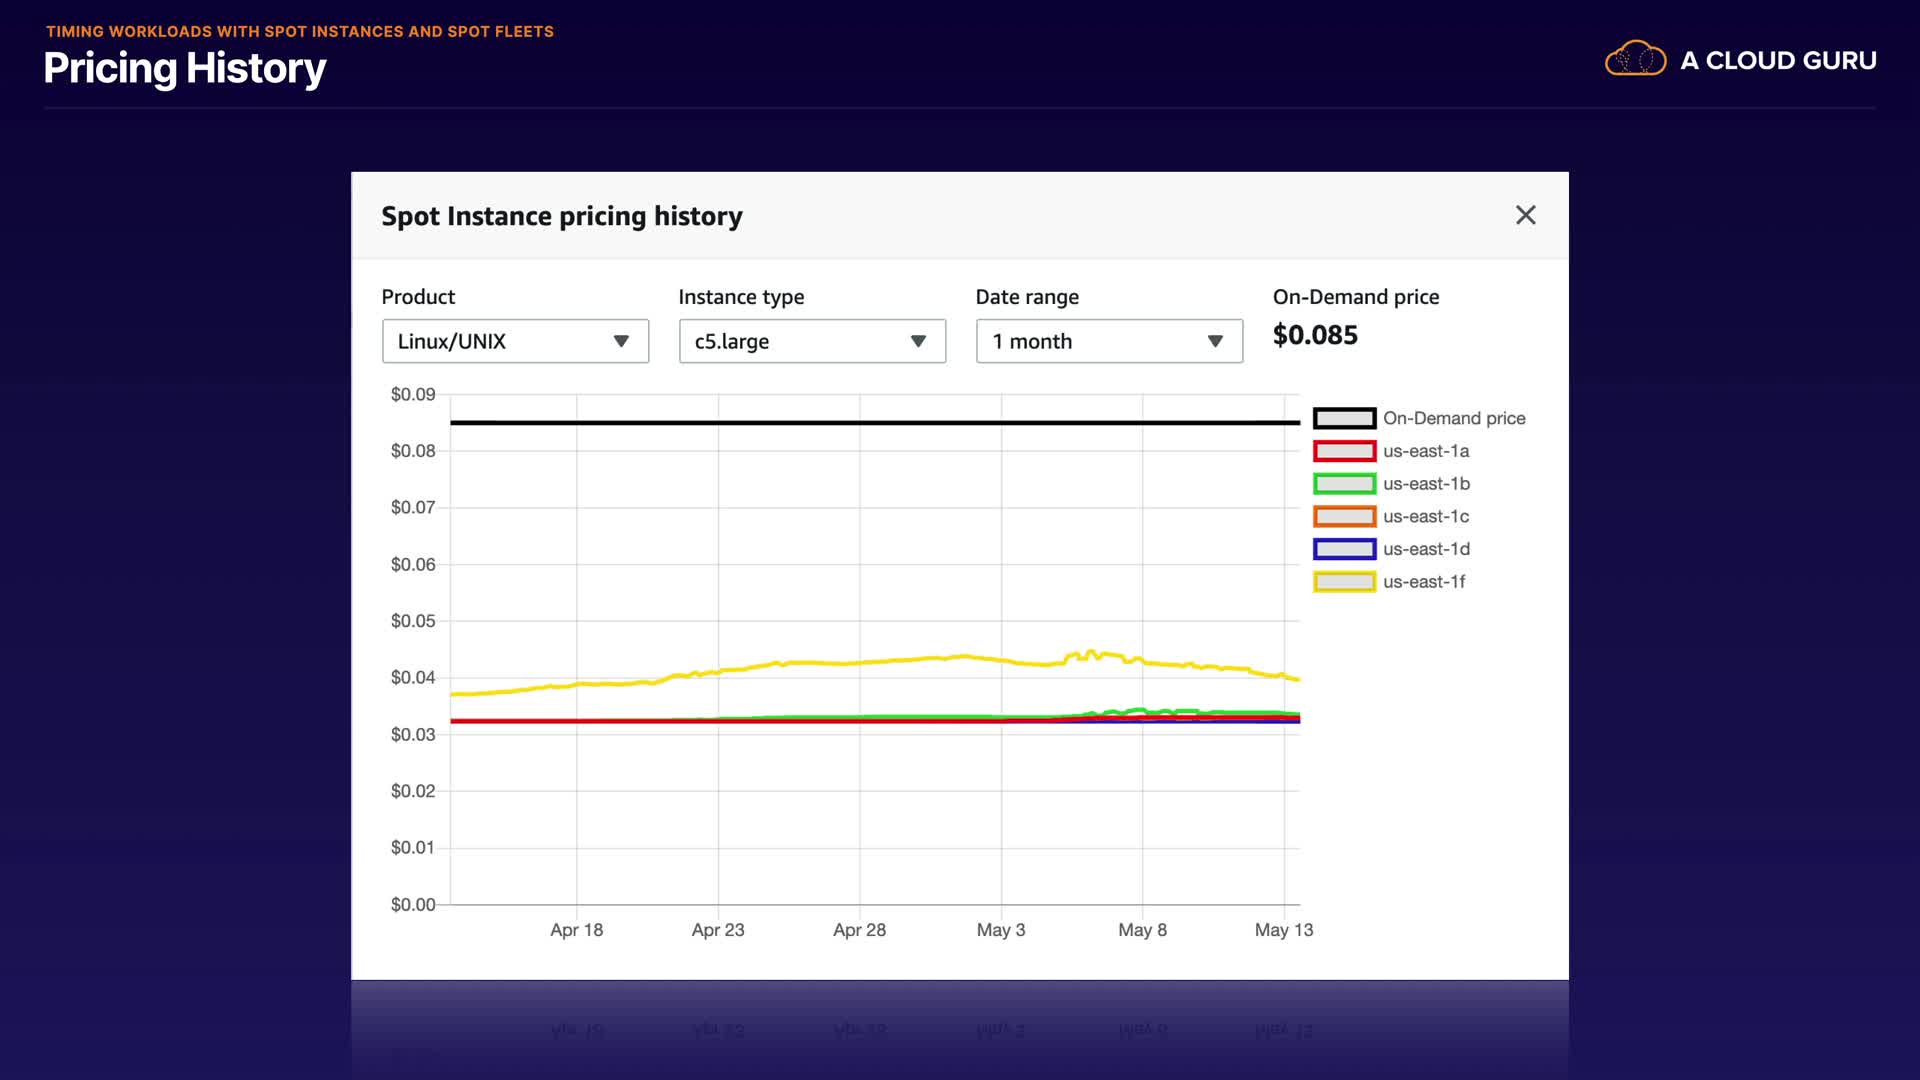The width and height of the screenshot is (1920, 1080).
Task: Open the Product dropdown showing Linux/UNIX
Action: tap(515, 341)
